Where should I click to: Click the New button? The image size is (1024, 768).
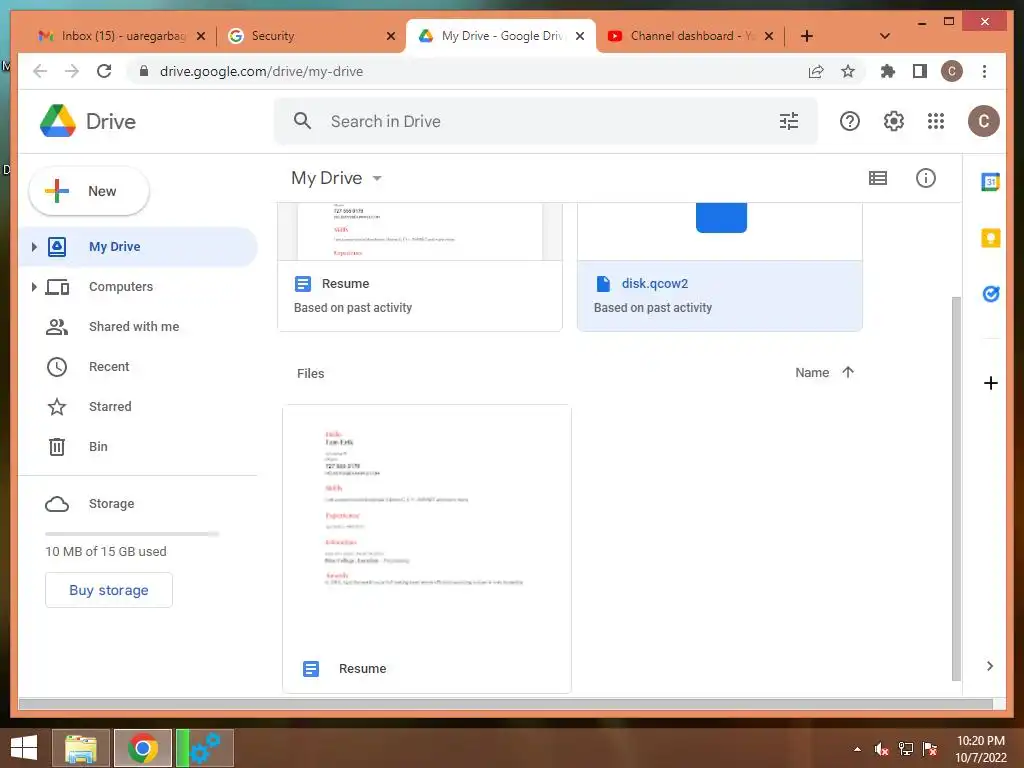[x=89, y=191]
